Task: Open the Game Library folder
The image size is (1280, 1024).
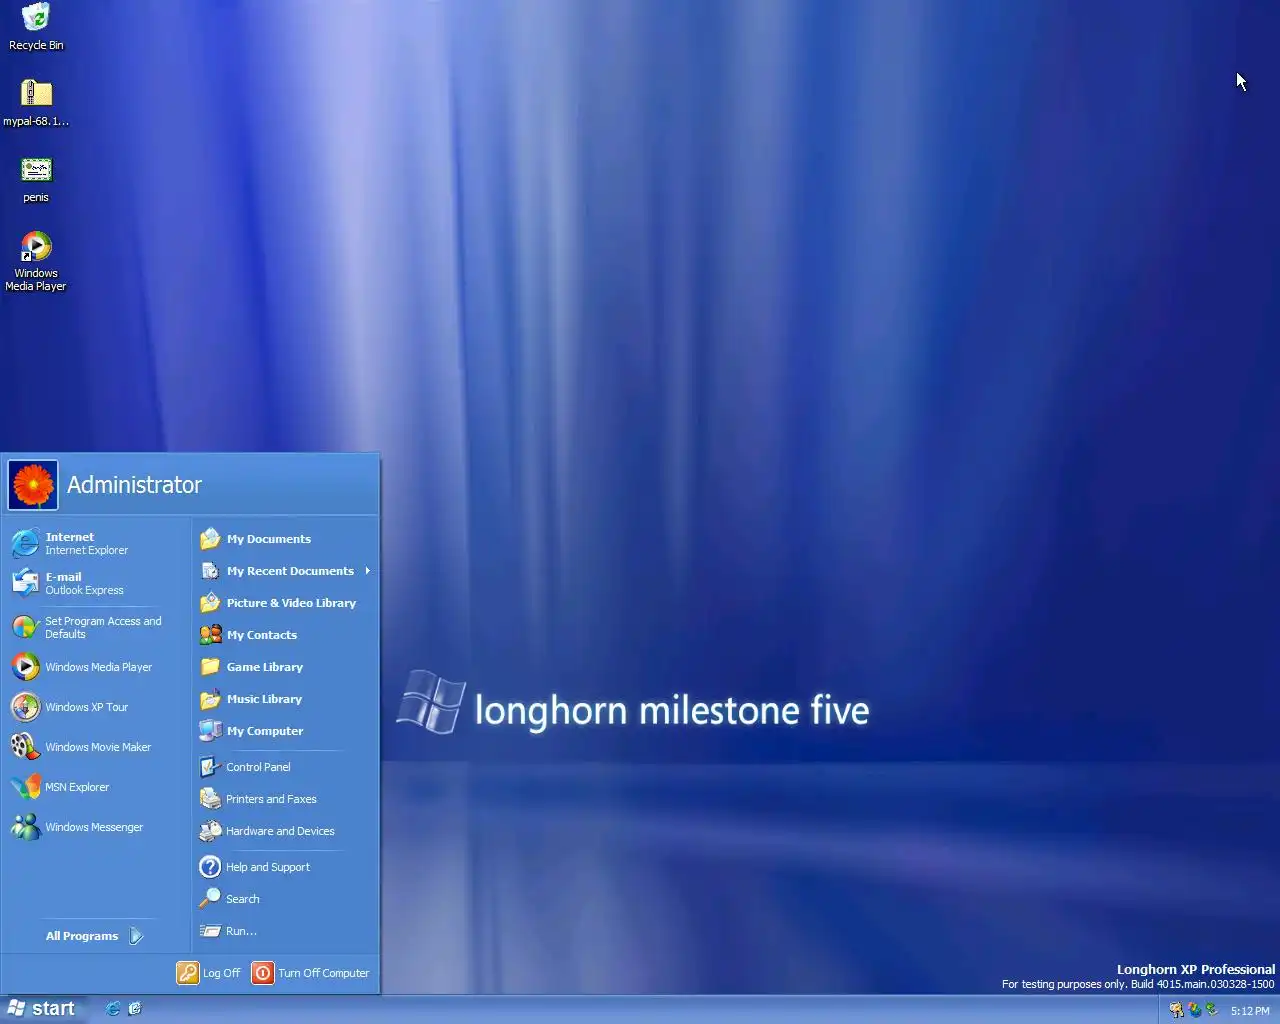Action: 286,667
